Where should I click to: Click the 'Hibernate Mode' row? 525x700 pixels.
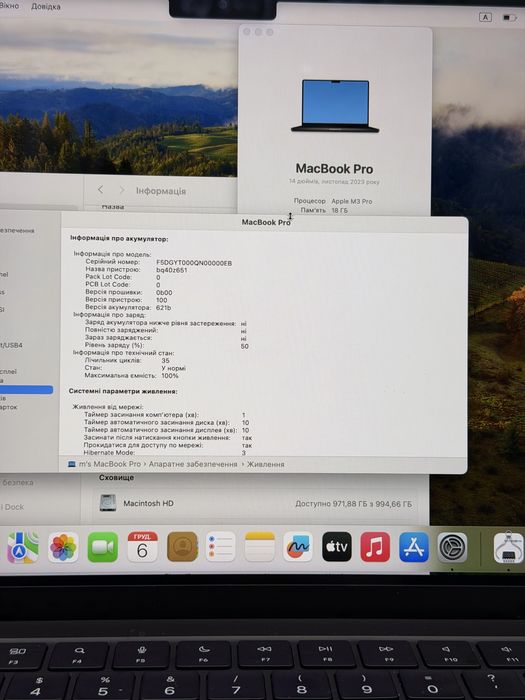164,453
